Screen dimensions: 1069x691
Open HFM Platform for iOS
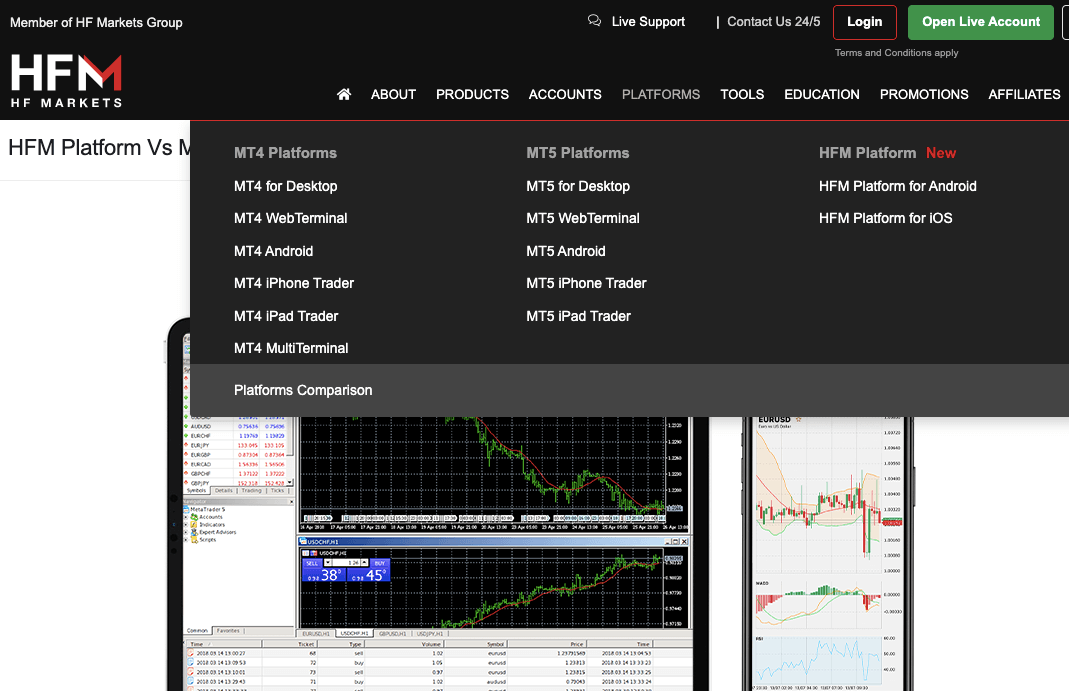(x=886, y=218)
